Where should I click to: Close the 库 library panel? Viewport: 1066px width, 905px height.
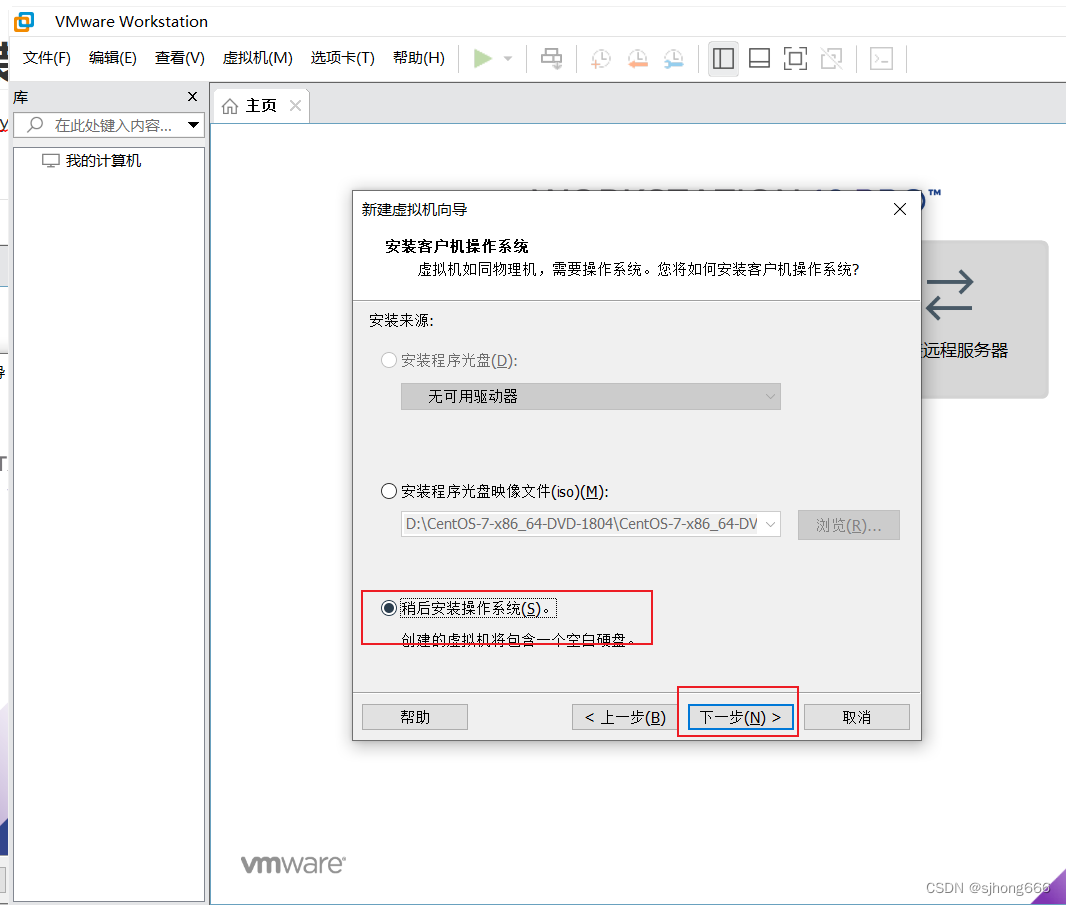pyautogui.click(x=192, y=97)
